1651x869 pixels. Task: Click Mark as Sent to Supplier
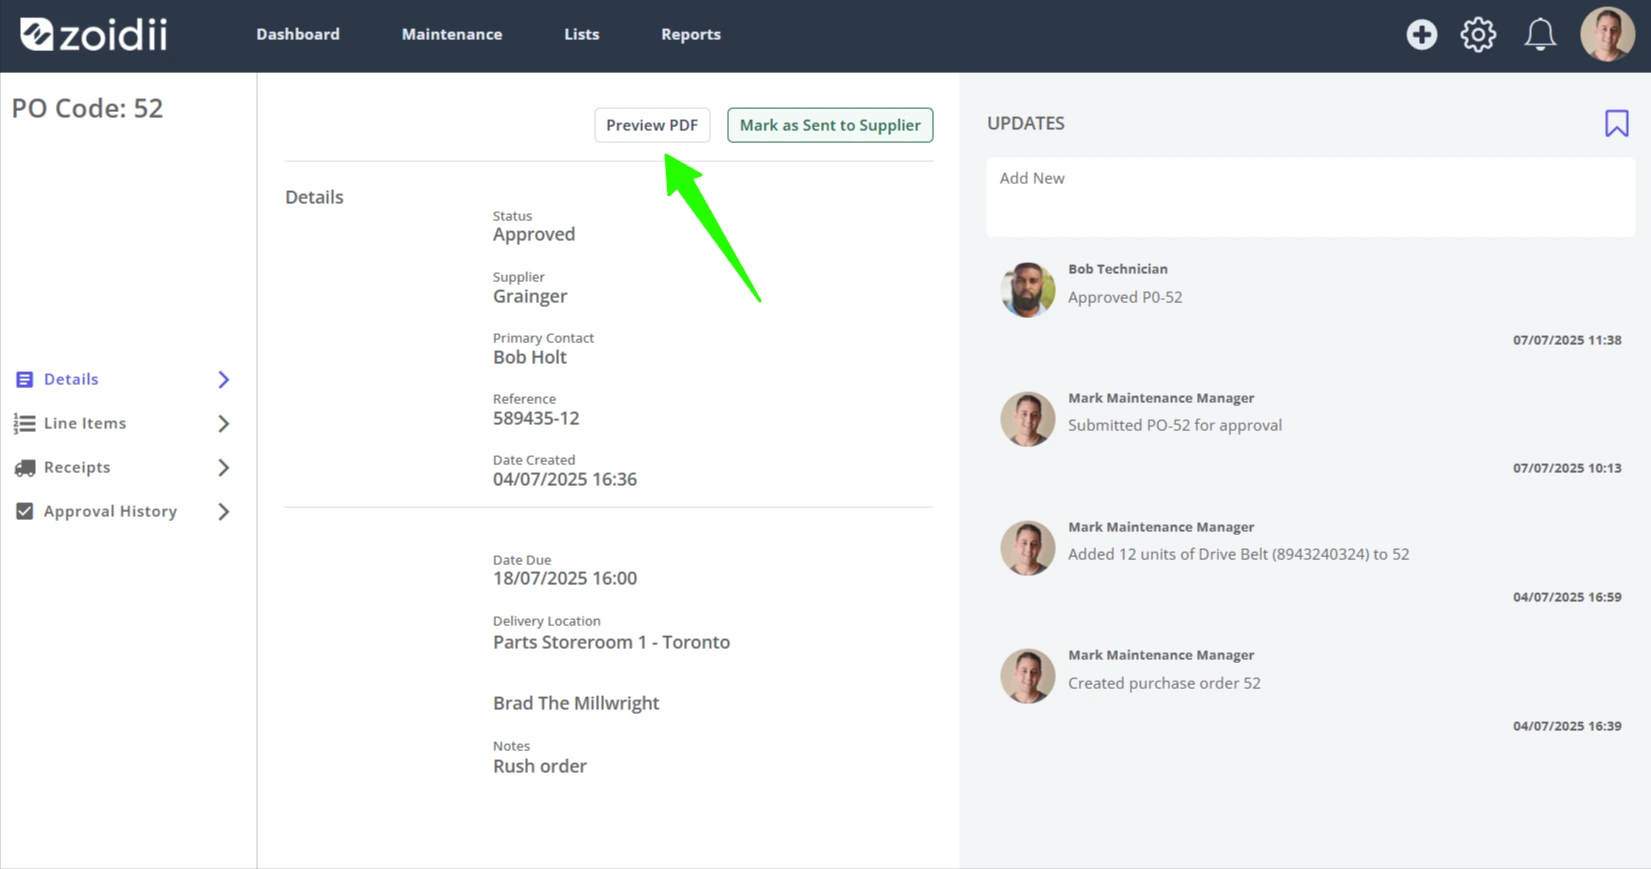(x=830, y=125)
